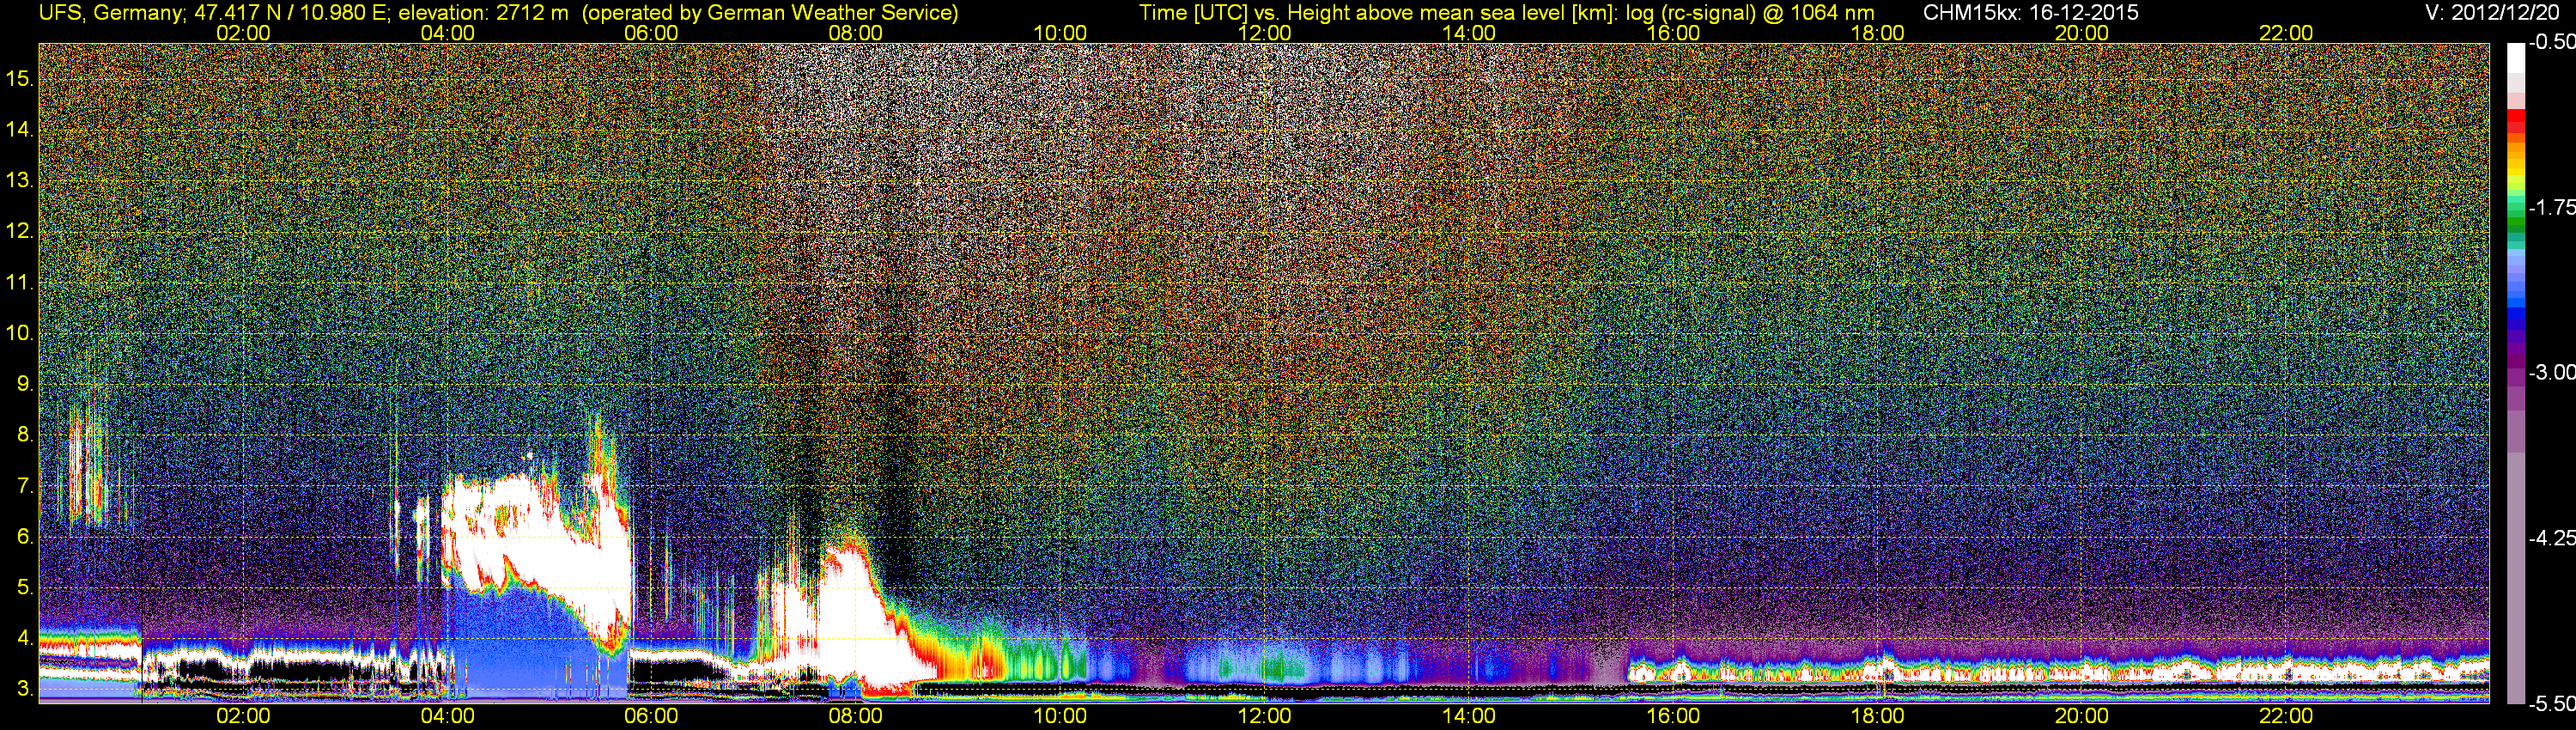The width and height of the screenshot is (2576, 730).
Task: Click the 20:00 label on the top time axis
Action: [2082, 33]
